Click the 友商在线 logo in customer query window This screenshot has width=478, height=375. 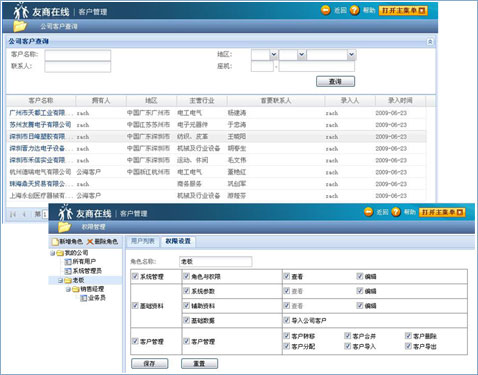click(42, 11)
